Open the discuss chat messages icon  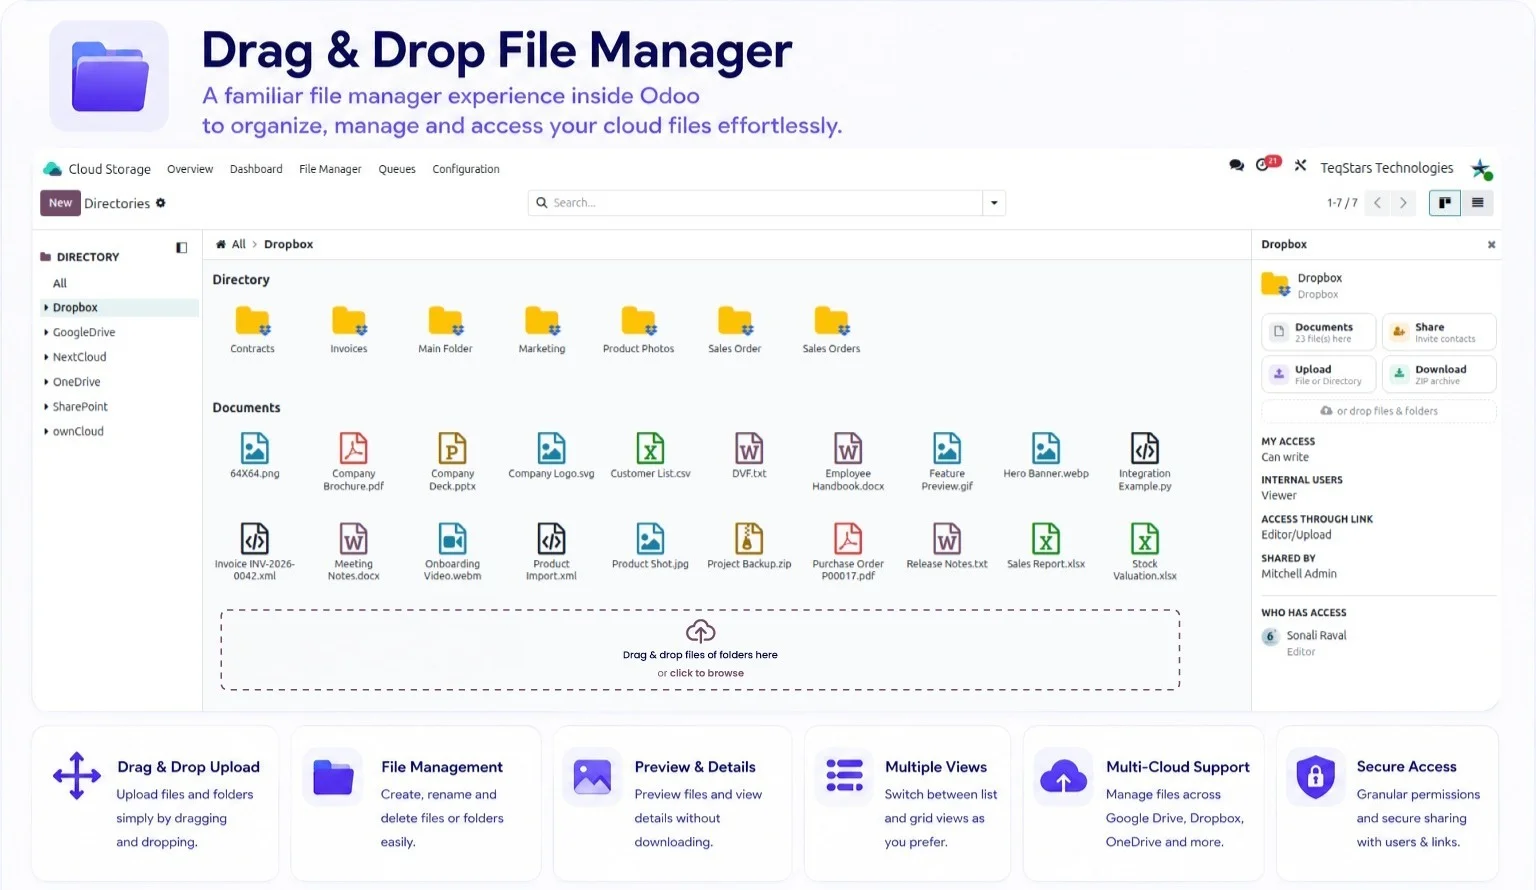click(1236, 166)
